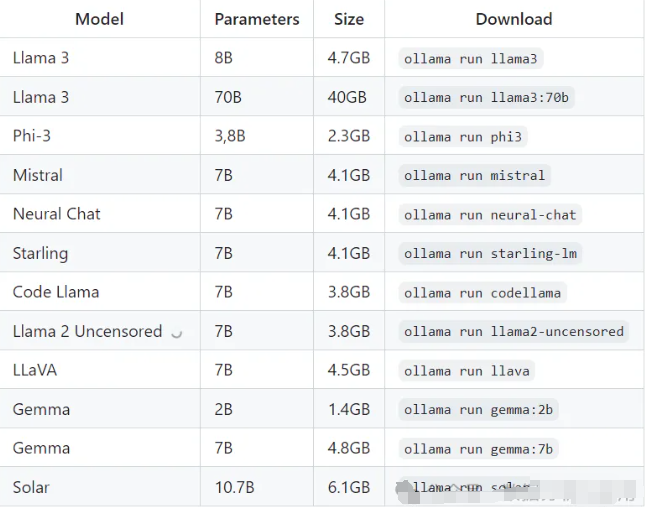Viewport: 645px width, 507px height.
Task: Click the Download column header
Action: [x=514, y=19]
